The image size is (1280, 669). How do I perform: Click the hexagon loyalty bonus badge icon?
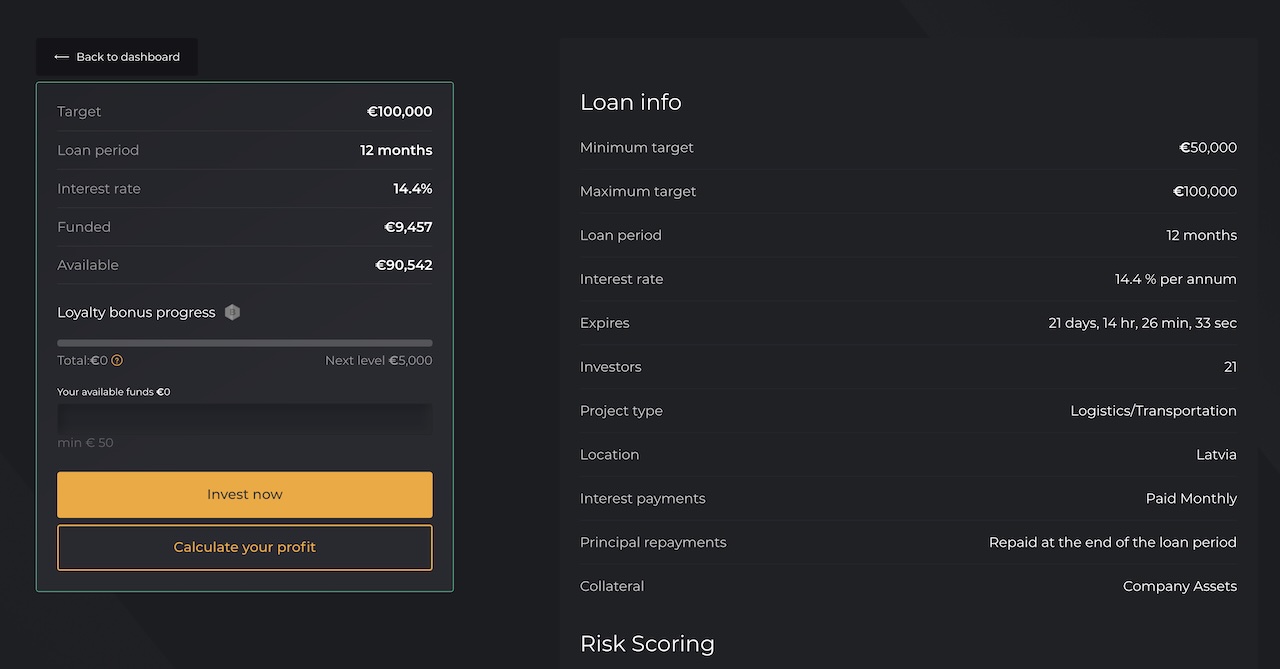(x=232, y=312)
